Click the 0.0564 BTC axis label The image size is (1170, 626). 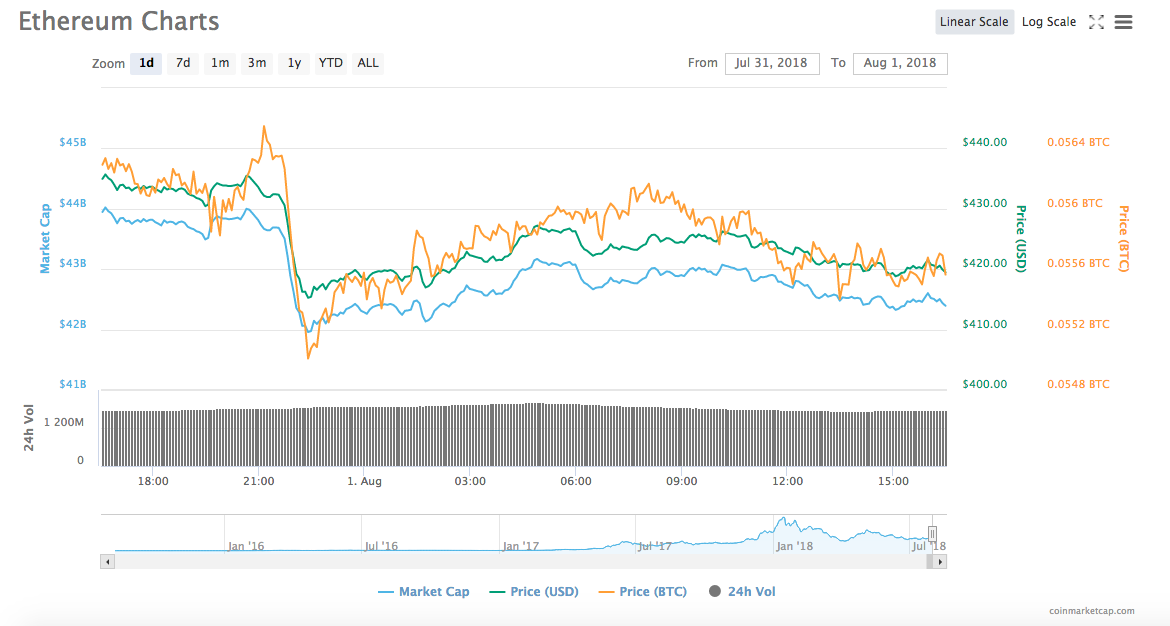pyautogui.click(x=1078, y=143)
